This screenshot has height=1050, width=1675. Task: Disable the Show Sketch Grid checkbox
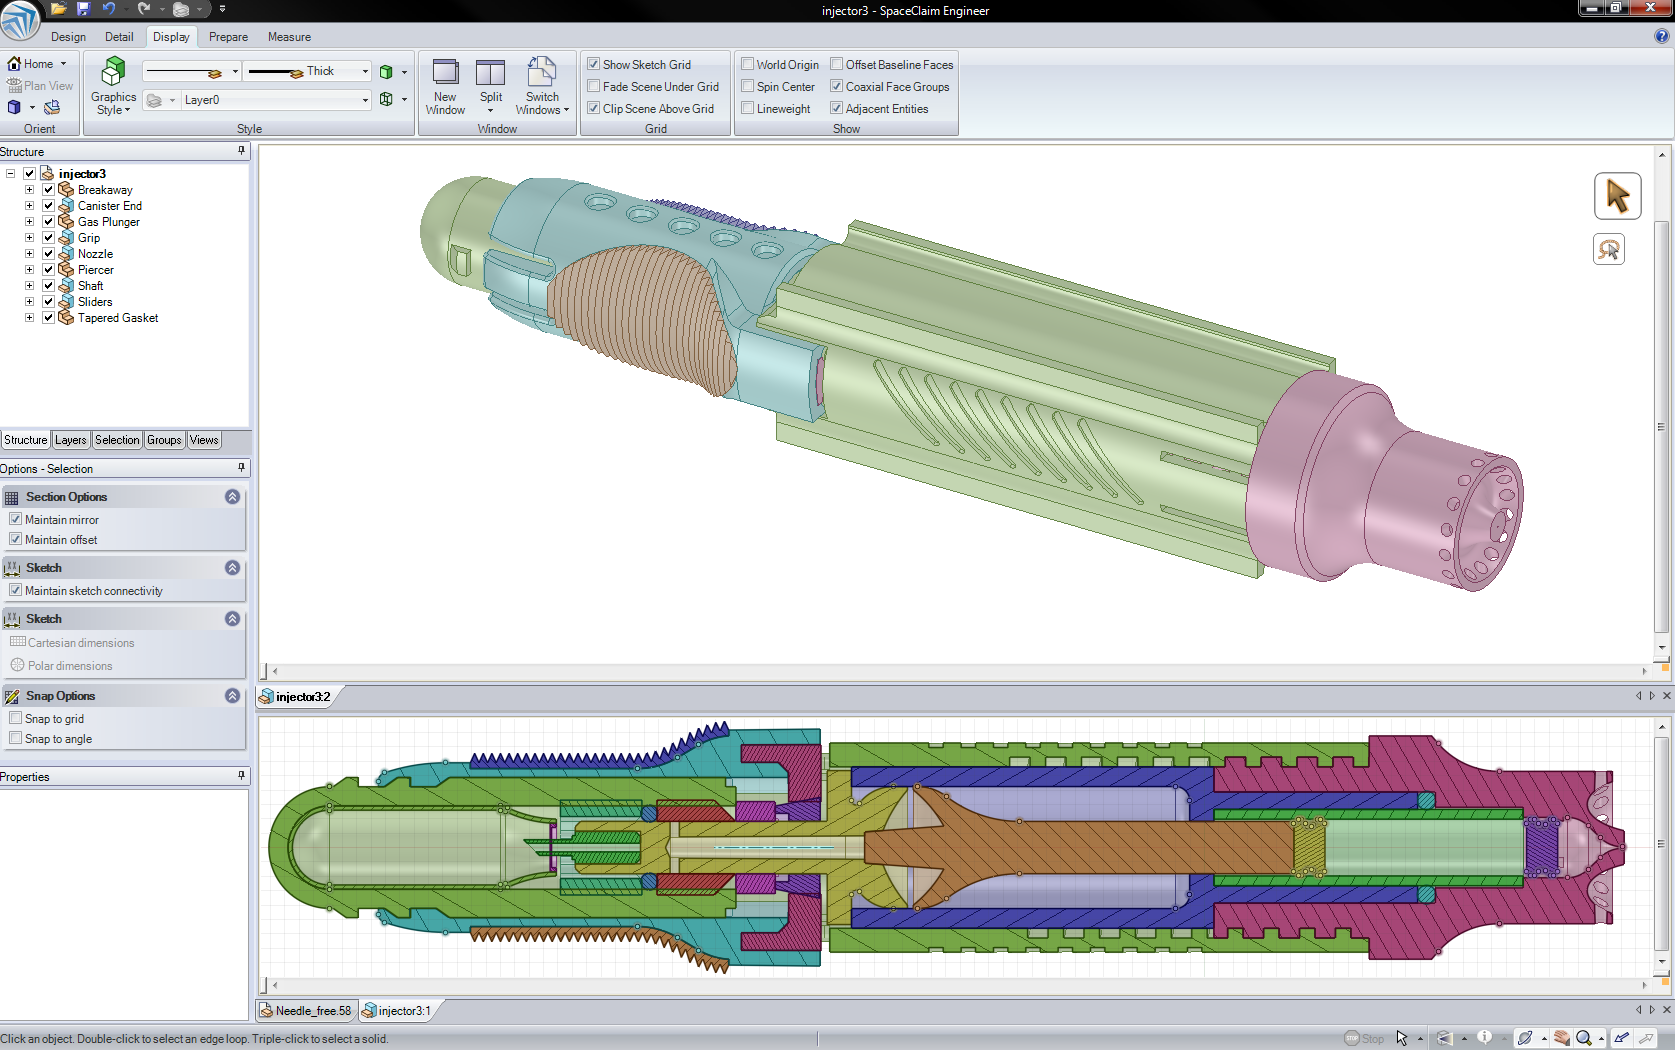(594, 64)
